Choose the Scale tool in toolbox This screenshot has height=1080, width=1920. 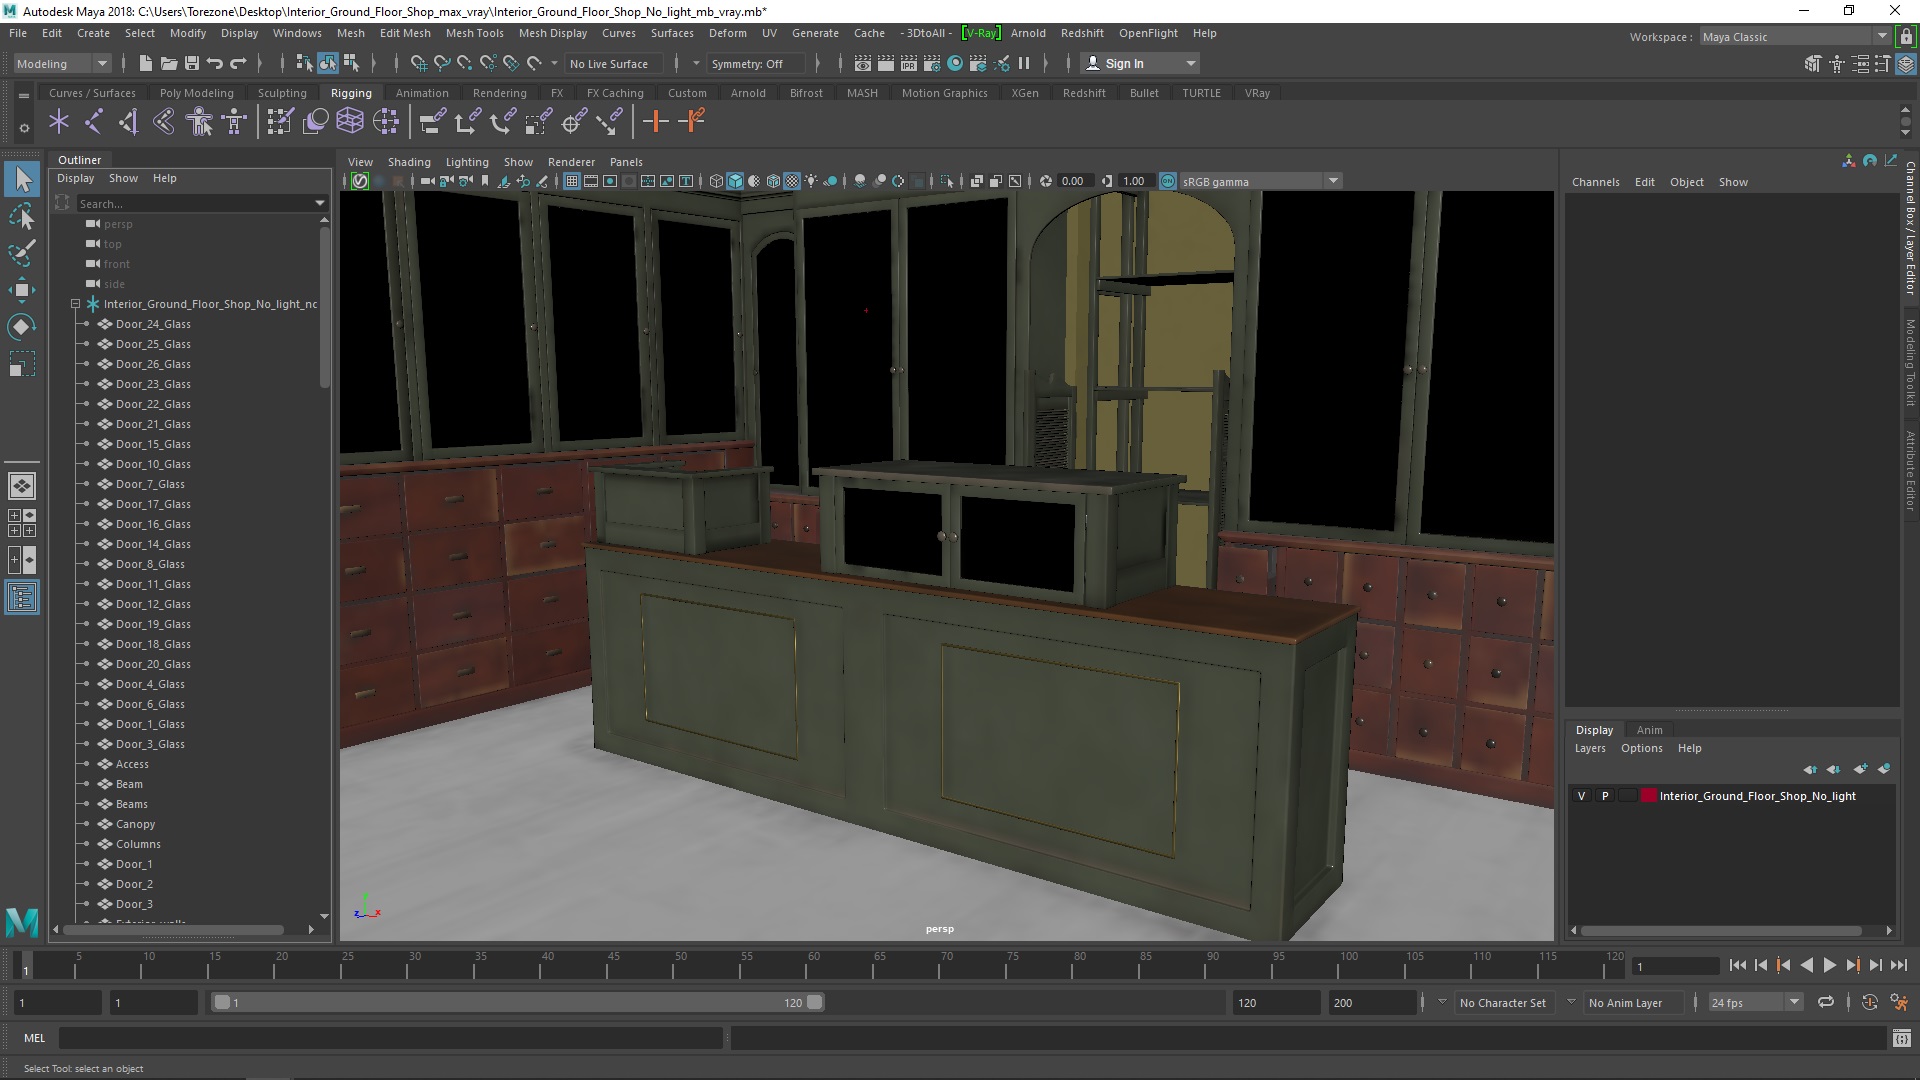[22, 364]
